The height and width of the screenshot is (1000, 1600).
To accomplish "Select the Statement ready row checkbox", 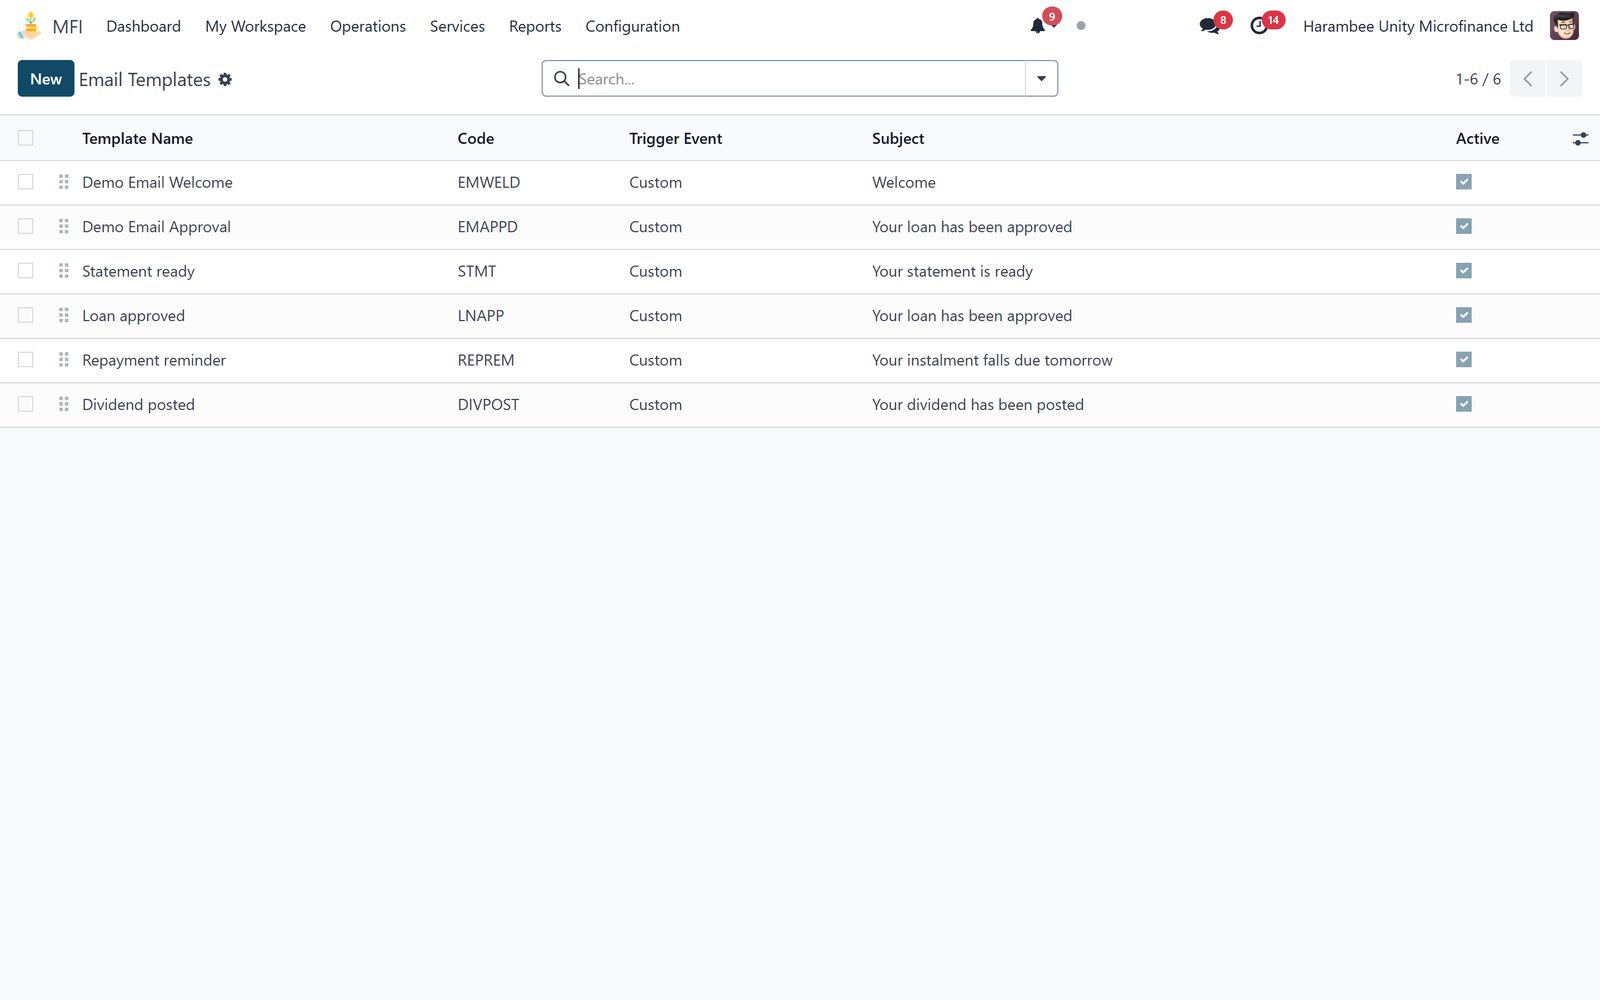I will click(26, 271).
